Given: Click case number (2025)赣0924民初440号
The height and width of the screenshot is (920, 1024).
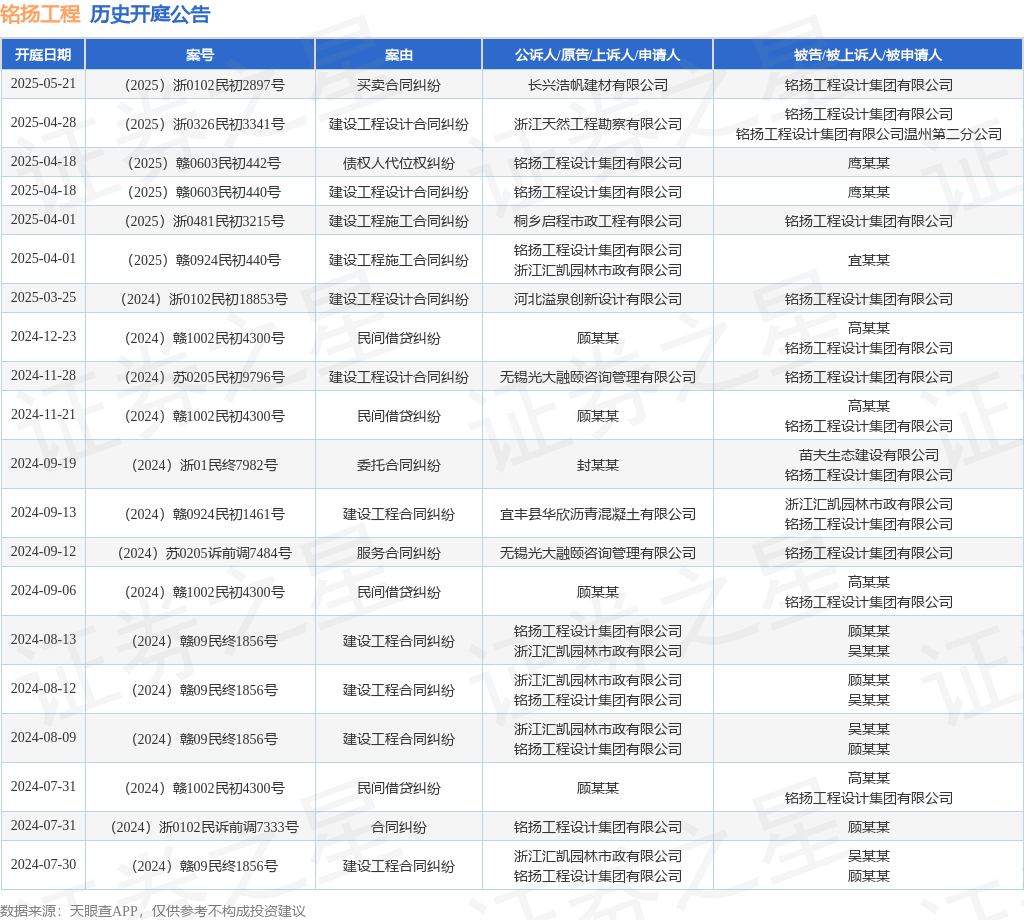Looking at the screenshot, I should coord(204,261).
